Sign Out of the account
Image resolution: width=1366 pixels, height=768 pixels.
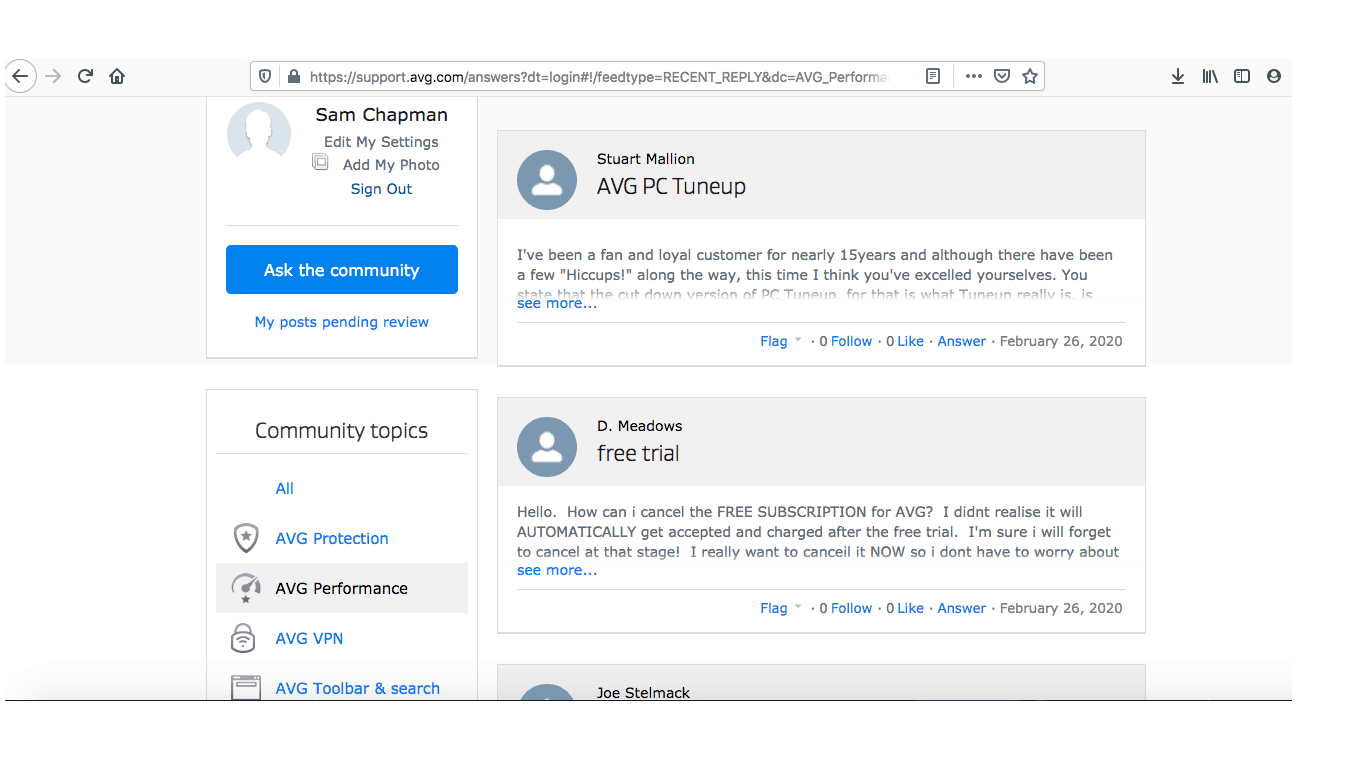381,189
